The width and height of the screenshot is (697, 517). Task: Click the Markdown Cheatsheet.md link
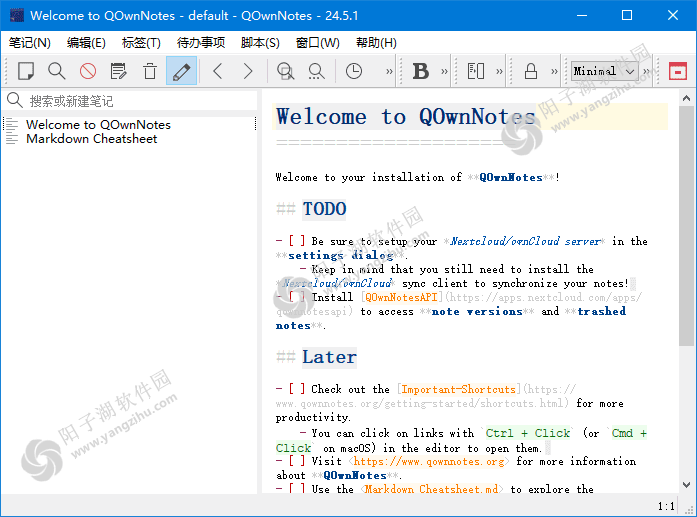(x=431, y=489)
